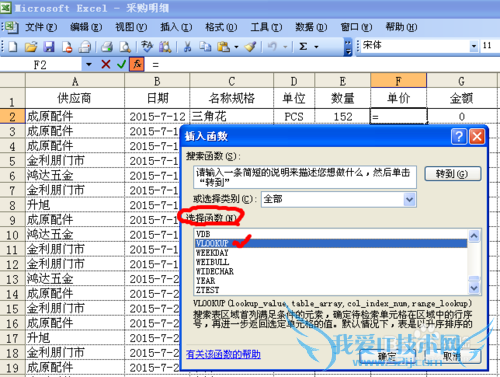The image size is (500, 377).
Task: Click the 转到(G) button
Action: [453, 174]
